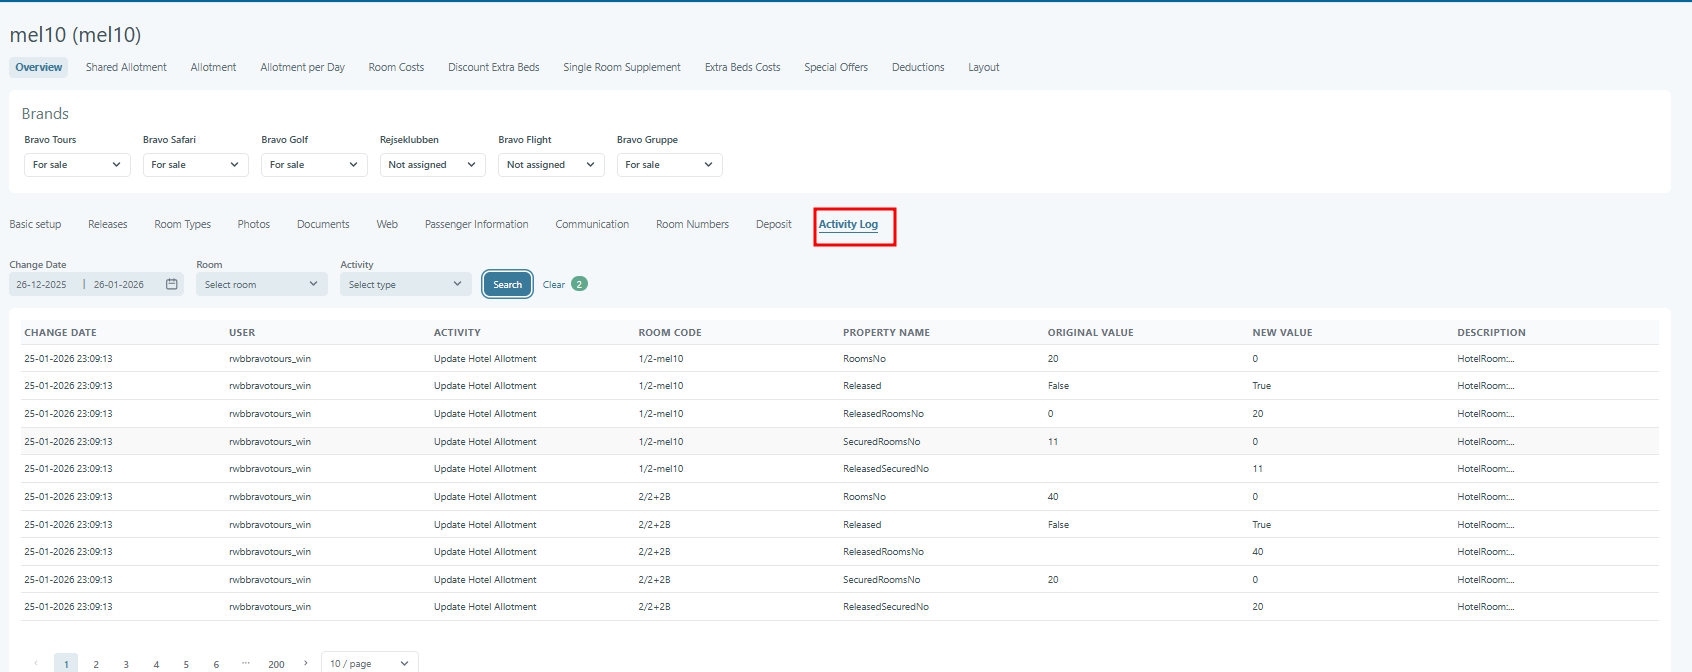Open the Bravo Flight status dropdown
Viewport: 1692px width, 672px height.
[x=551, y=165]
